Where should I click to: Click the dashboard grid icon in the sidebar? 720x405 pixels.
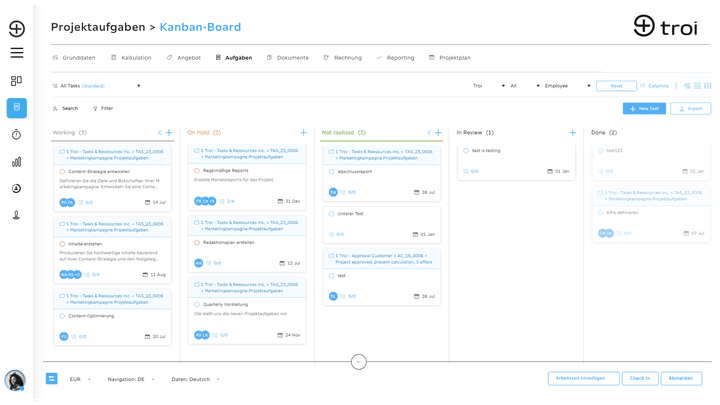17,81
